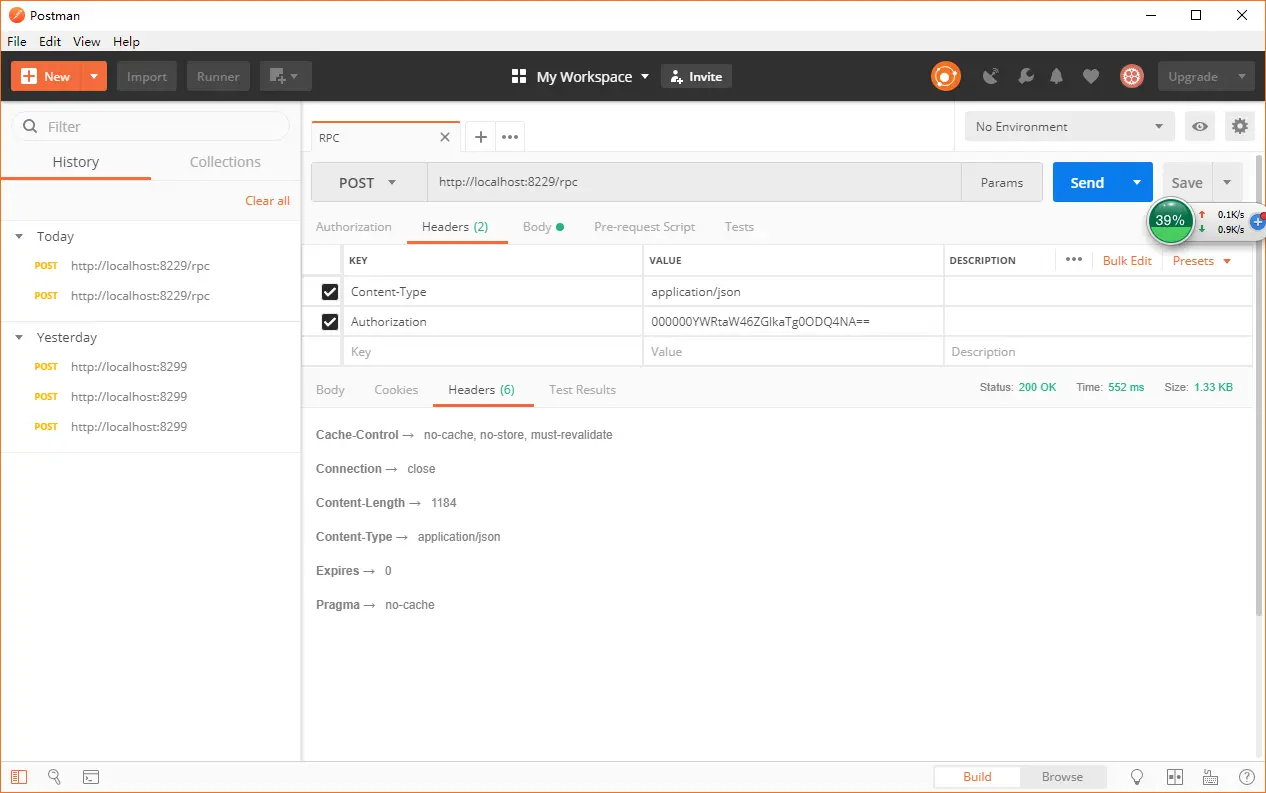Open the New button dropdown arrow
The height and width of the screenshot is (793, 1266).
coord(93,76)
